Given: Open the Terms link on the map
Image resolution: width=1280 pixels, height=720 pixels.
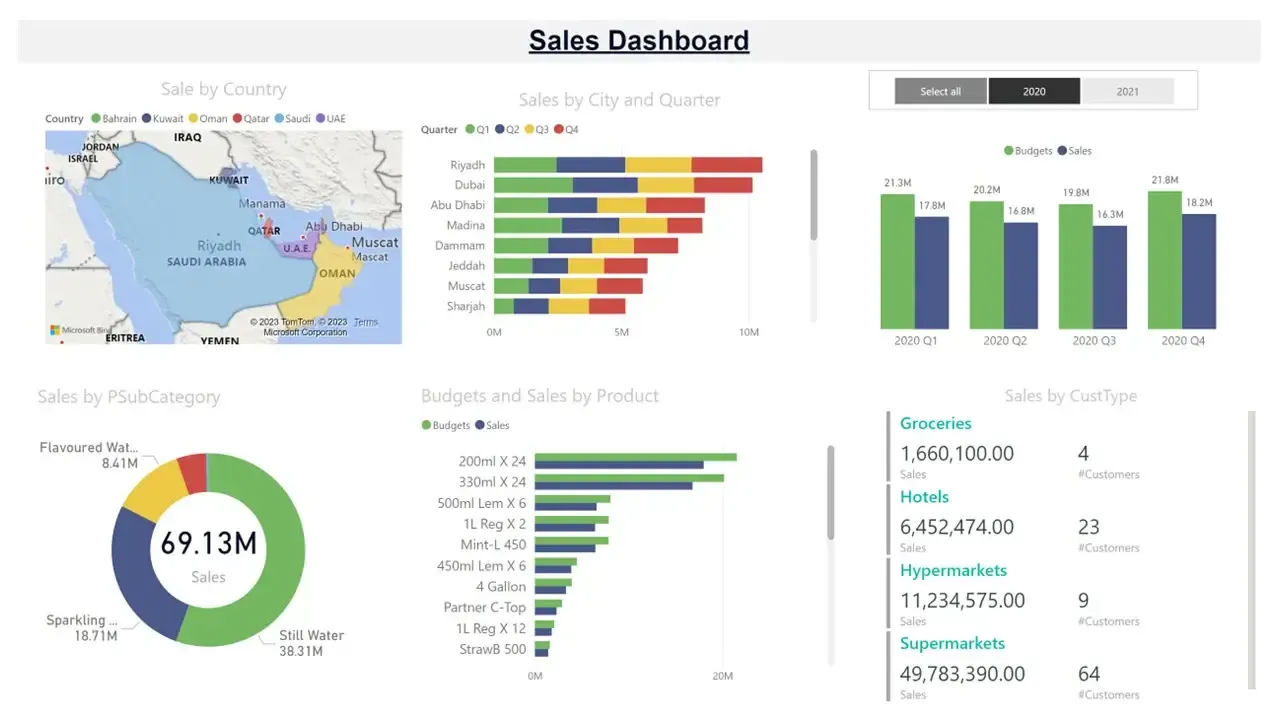Looking at the screenshot, I should coord(365,322).
